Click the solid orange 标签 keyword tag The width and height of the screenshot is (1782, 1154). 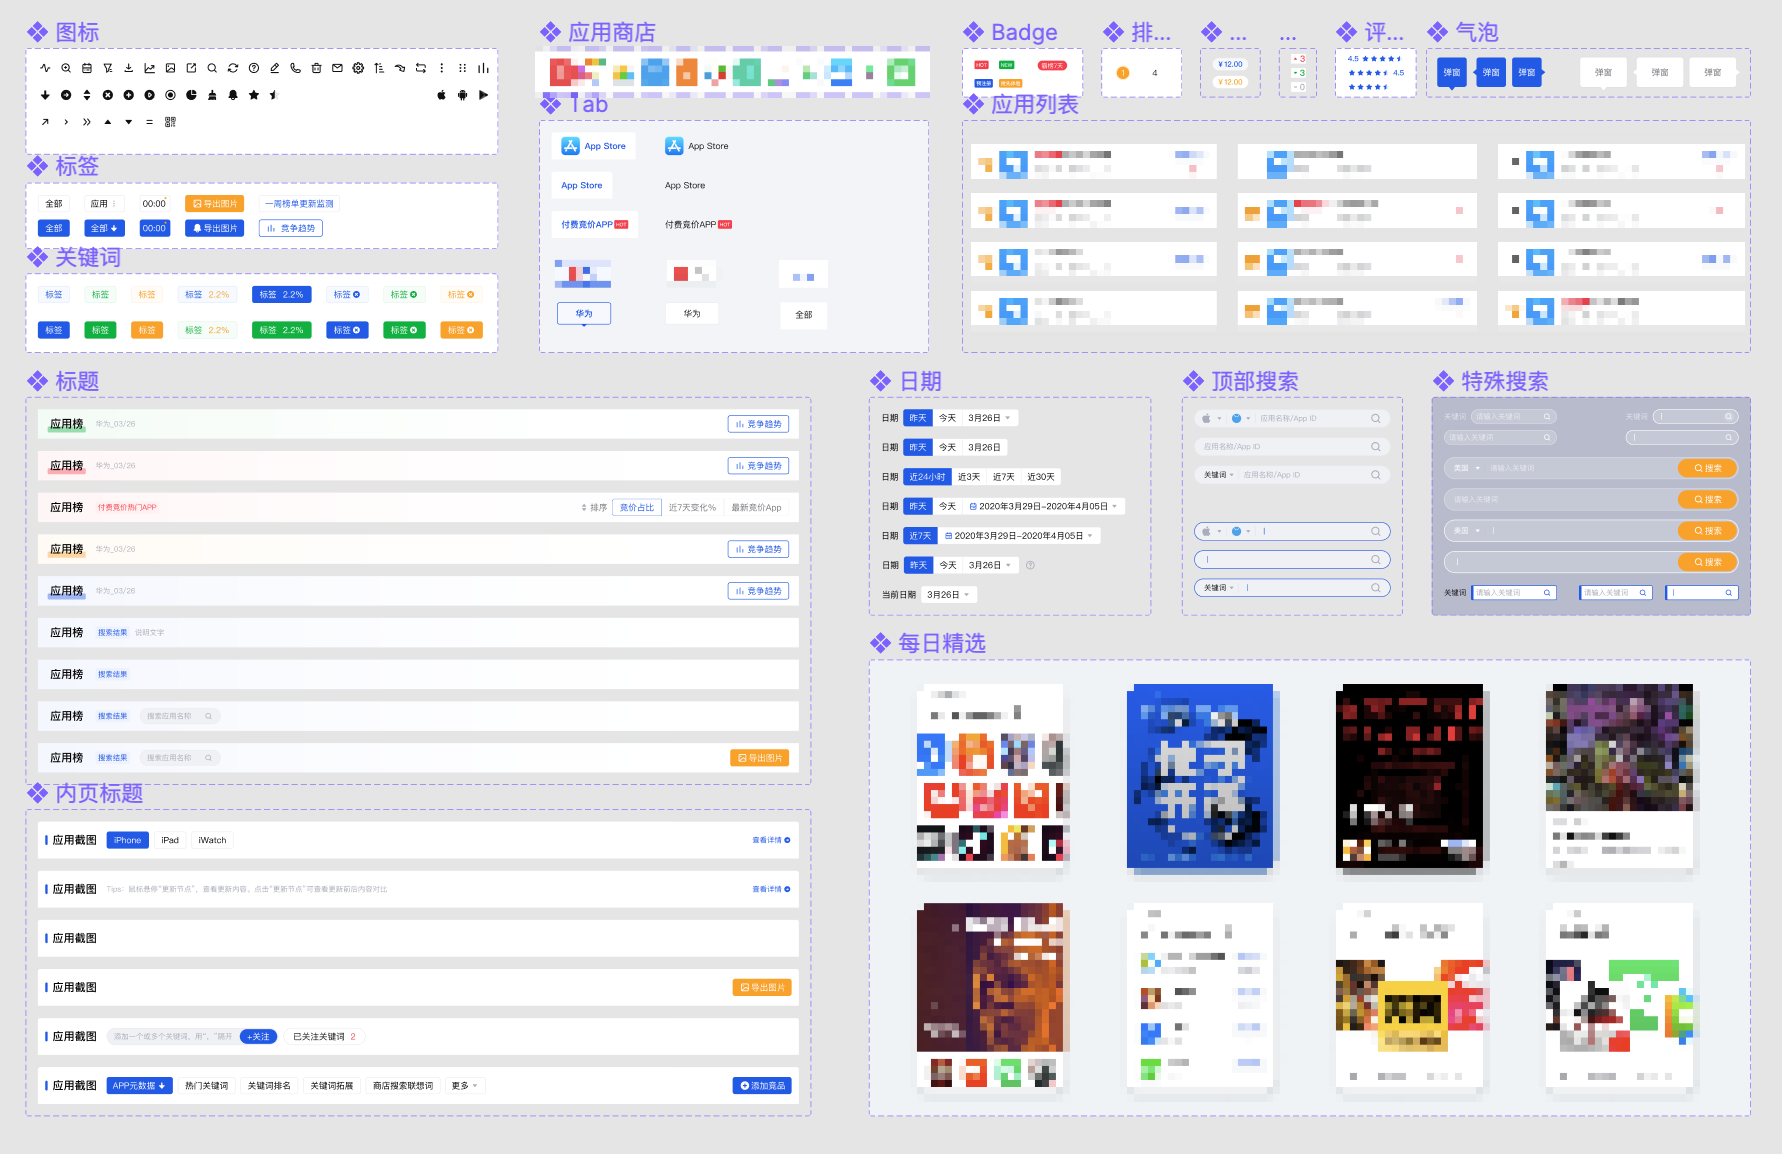(x=147, y=330)
